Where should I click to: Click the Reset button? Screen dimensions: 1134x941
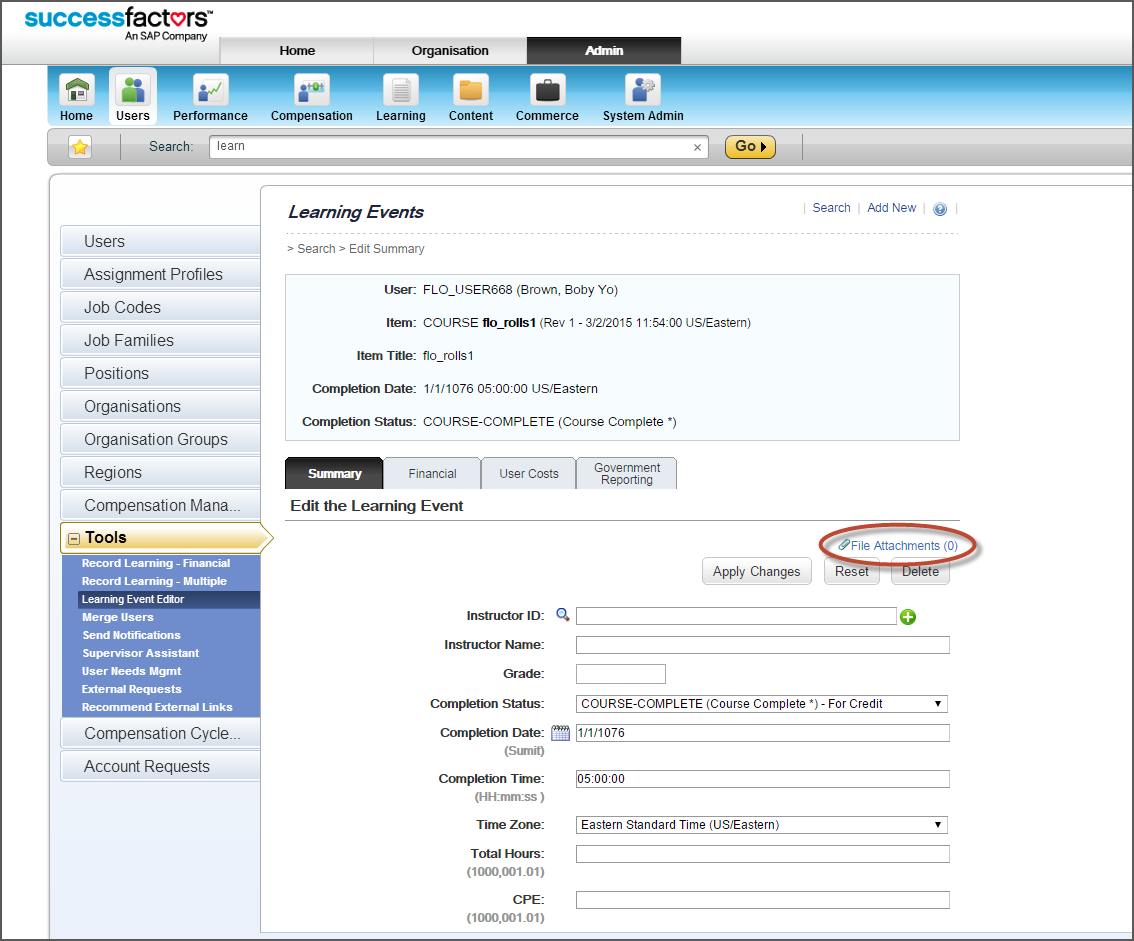852,571
